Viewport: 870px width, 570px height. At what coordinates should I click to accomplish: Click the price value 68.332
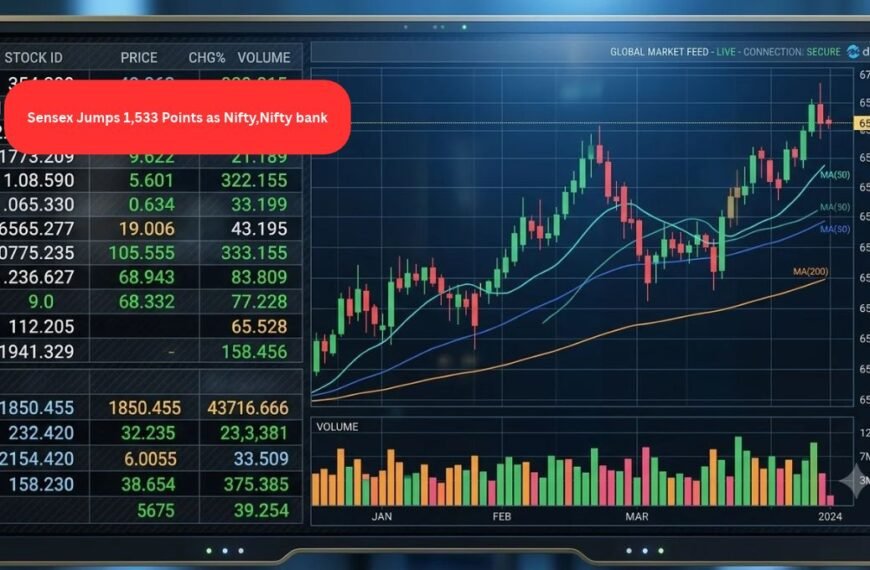[146, 301]
